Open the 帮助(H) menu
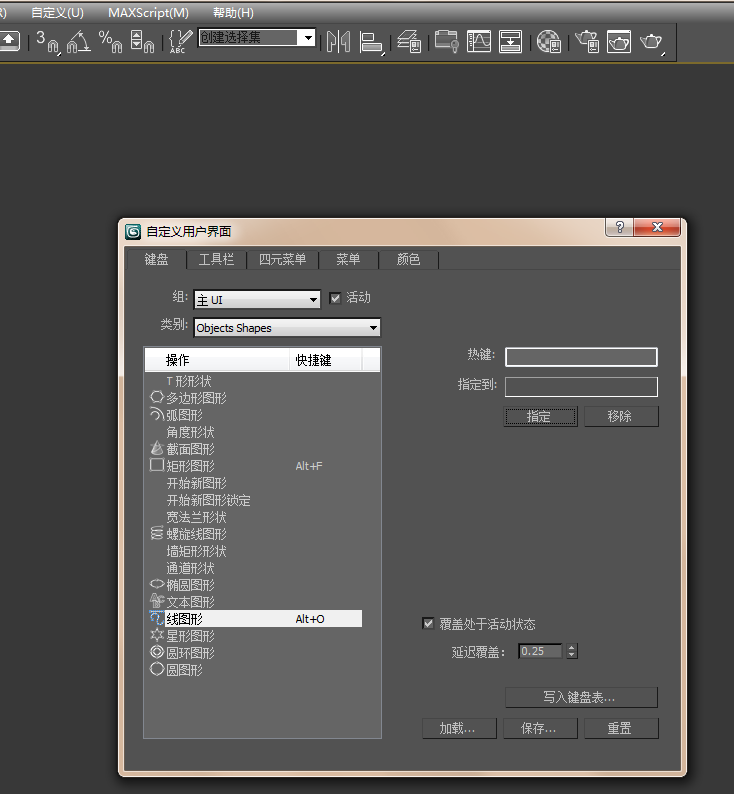The height and width of the screenshot is (794, 734). point(233,13)
